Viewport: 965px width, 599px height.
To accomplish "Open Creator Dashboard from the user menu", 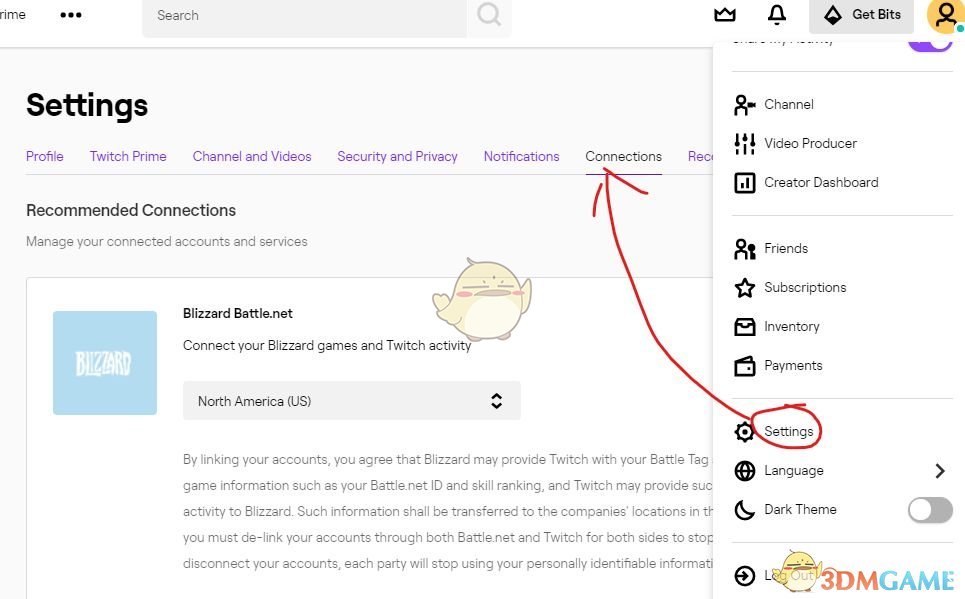I will (821, 182).
